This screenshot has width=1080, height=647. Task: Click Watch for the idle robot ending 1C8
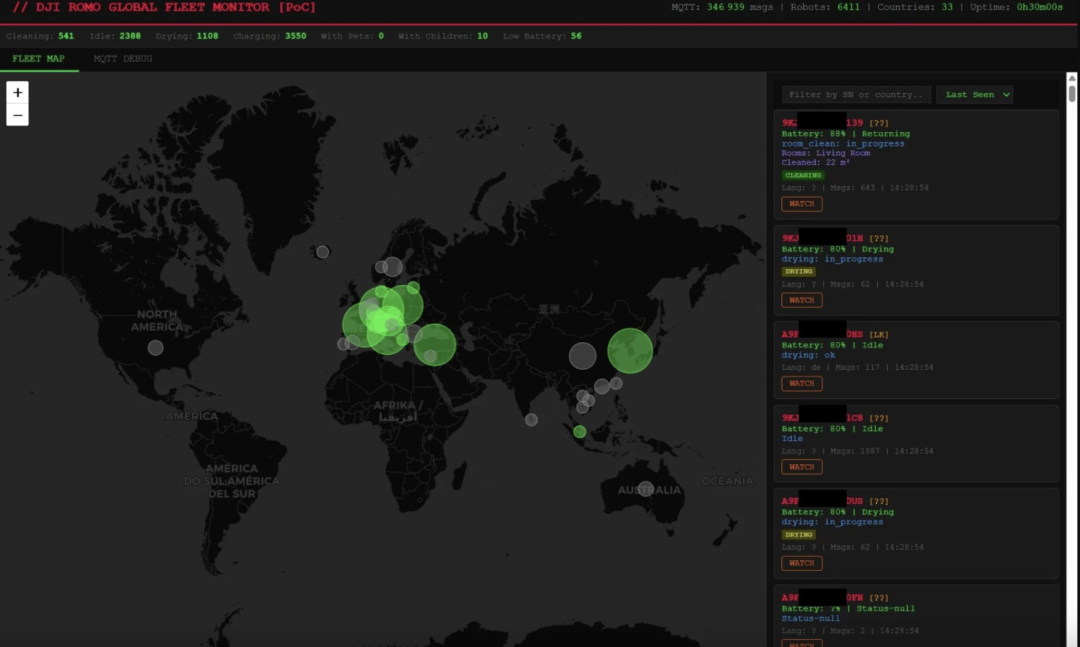pyautogui.click(x=801, y=467)
